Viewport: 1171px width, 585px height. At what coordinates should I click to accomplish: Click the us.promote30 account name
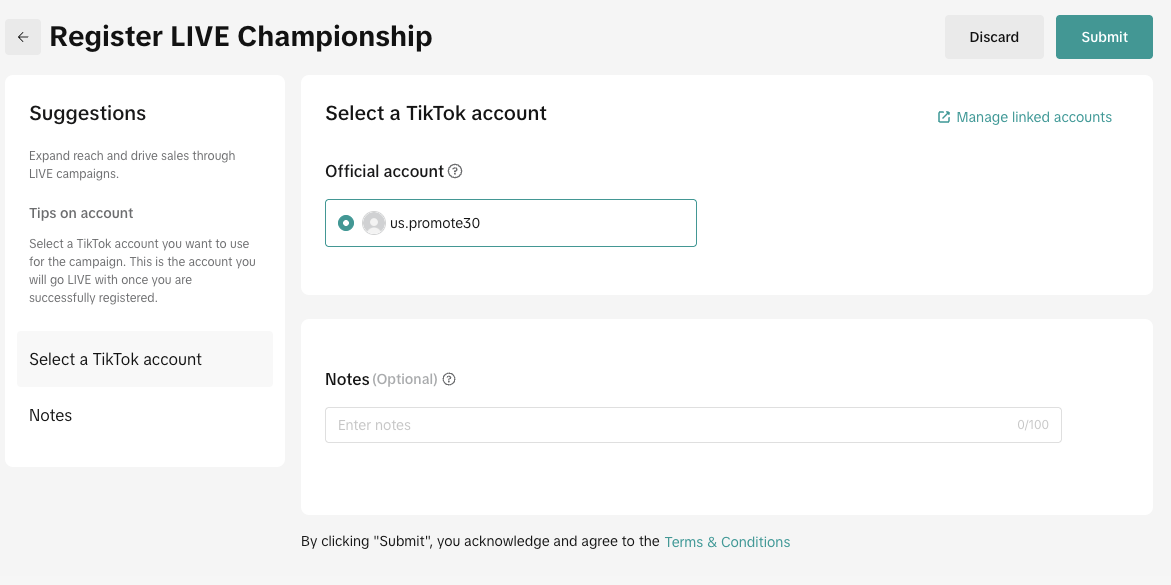[x=435, y=223]
